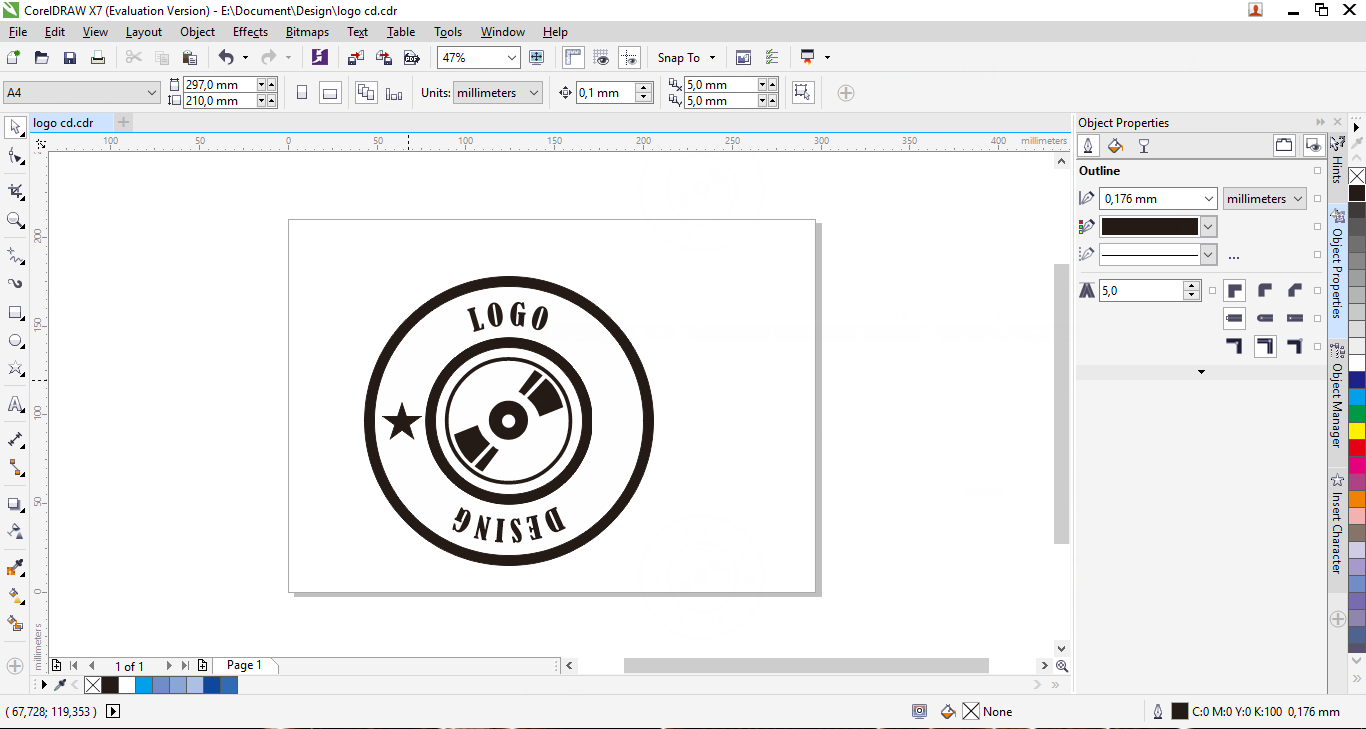Select the Rectangle tool
Screen dimensions: 1366x729
[x=15, y=313]
